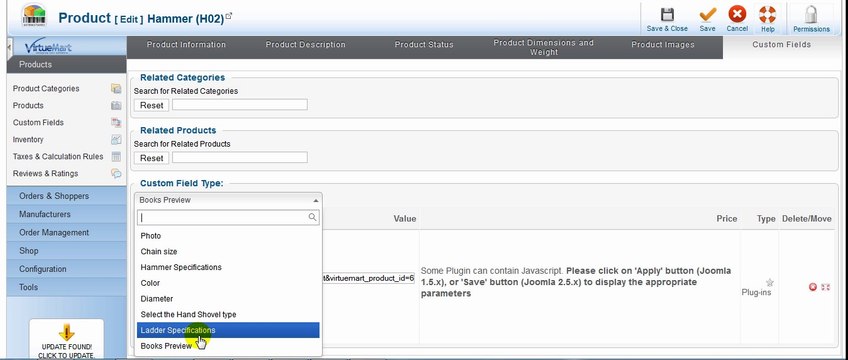Image resolution: width=848 pixels, height=360 pixels.
Task: Choose Hammer Specifications option
Action: click(x=228, y=267)
